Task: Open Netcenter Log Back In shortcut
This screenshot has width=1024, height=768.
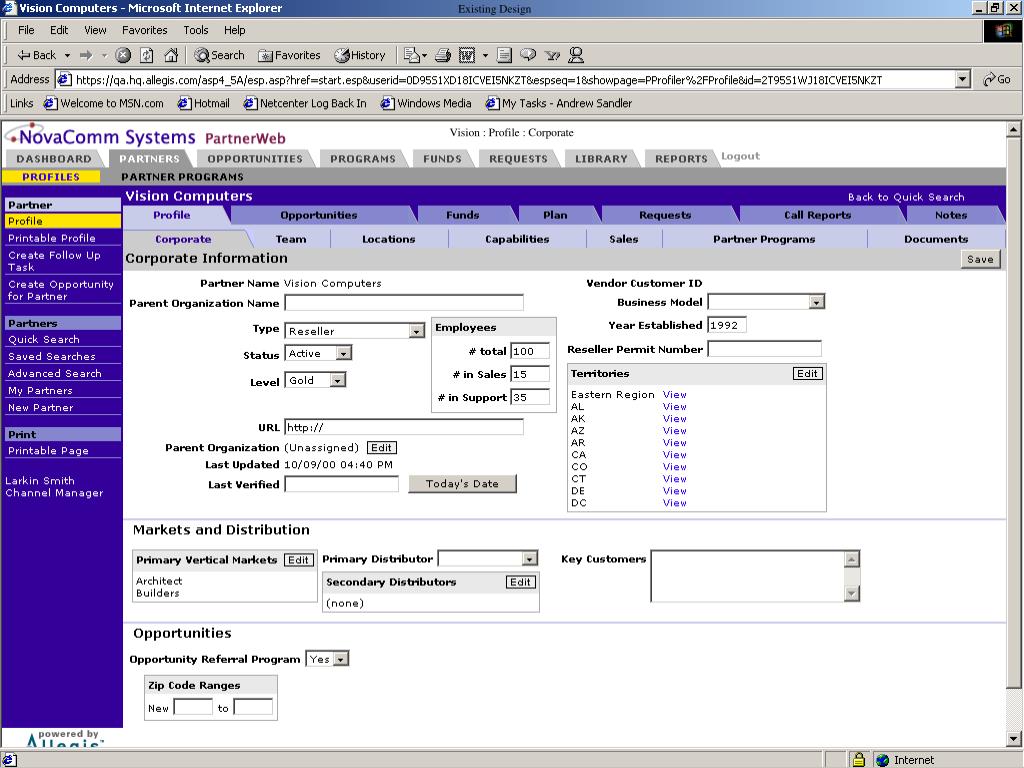Action: pyautogui.click(x=305, y=103)
